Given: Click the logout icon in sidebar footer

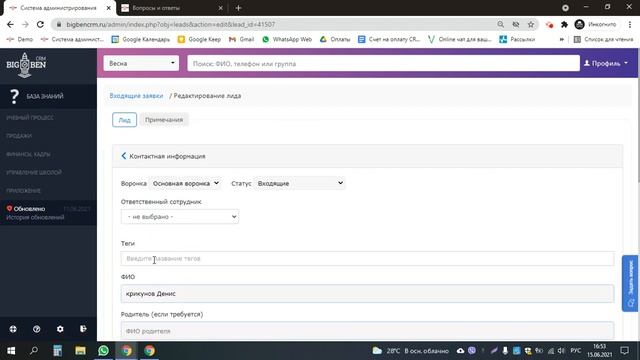Looking at the screenshot, I should point(83,329).
